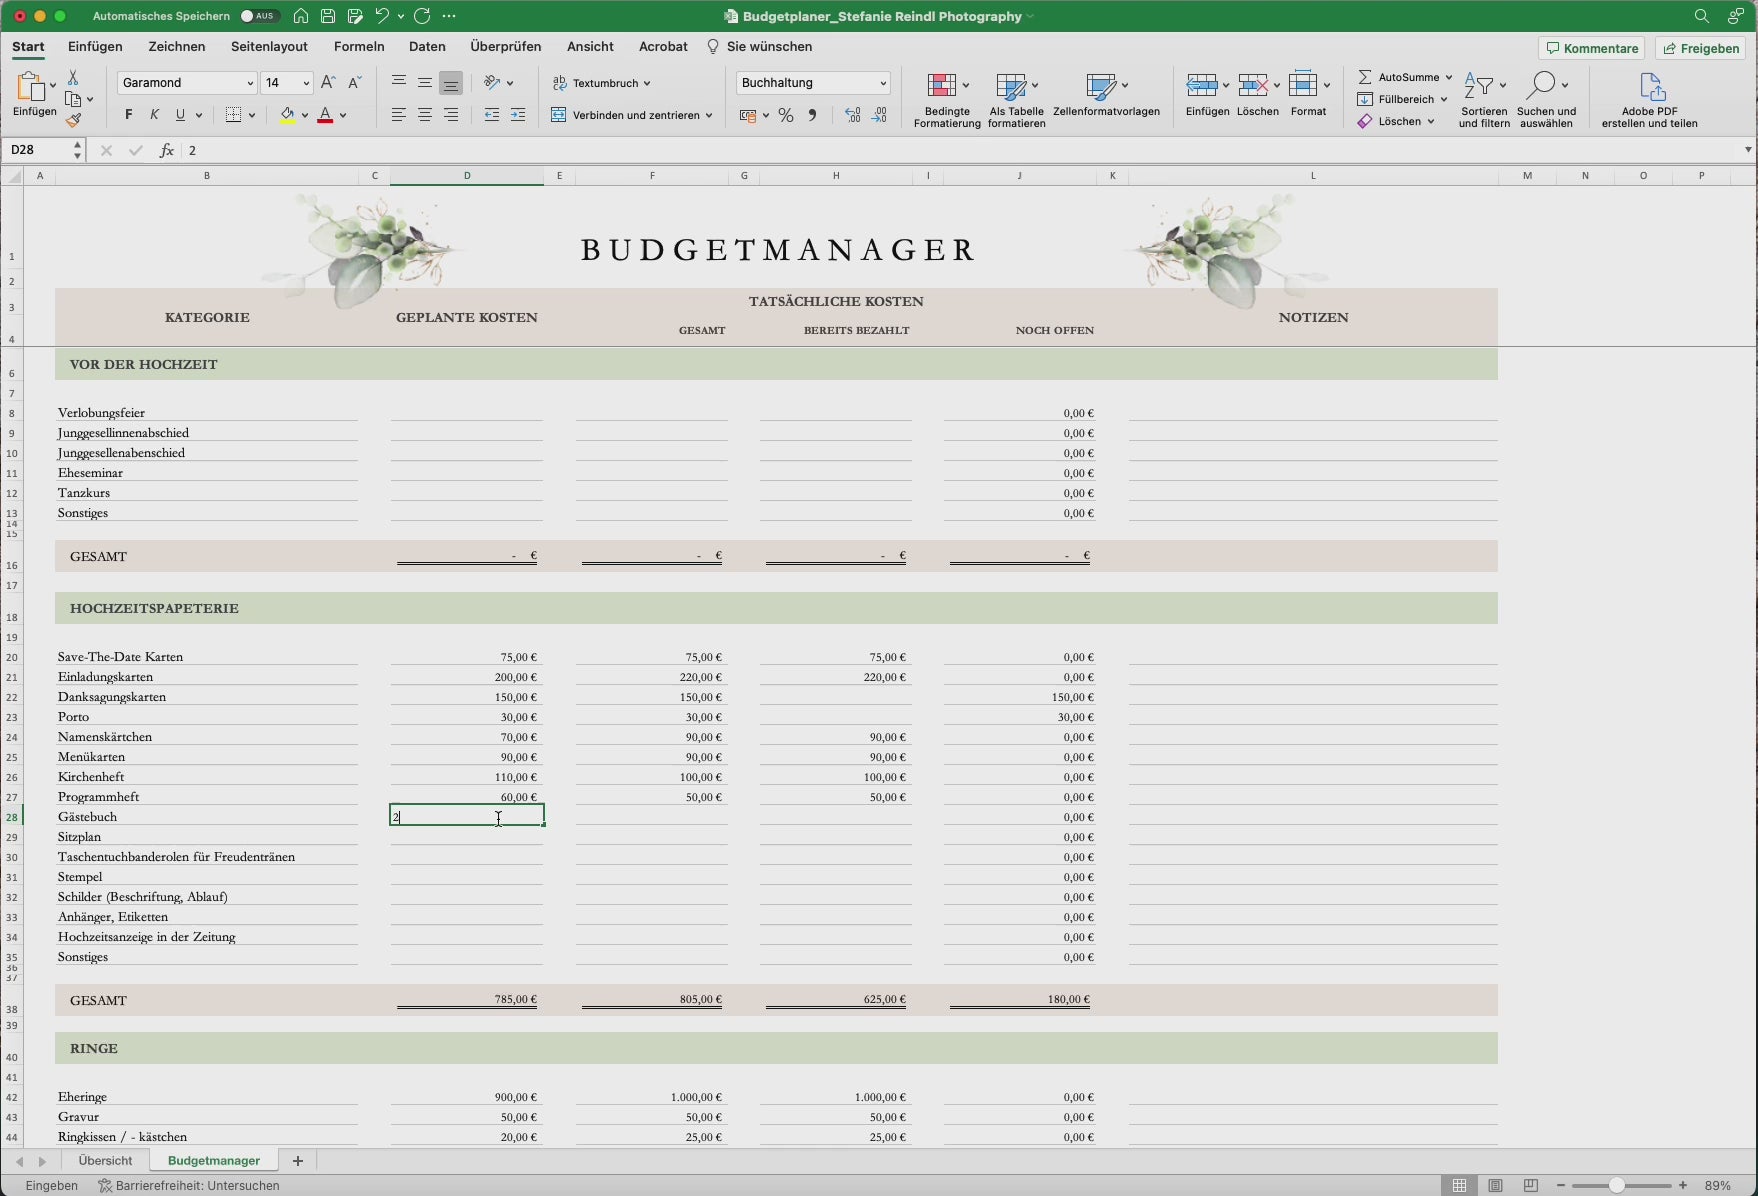The height and width of the screenshot is (1196, 1758).
Task: Click the insert function fx icon
Action: (x=166, y=150)
